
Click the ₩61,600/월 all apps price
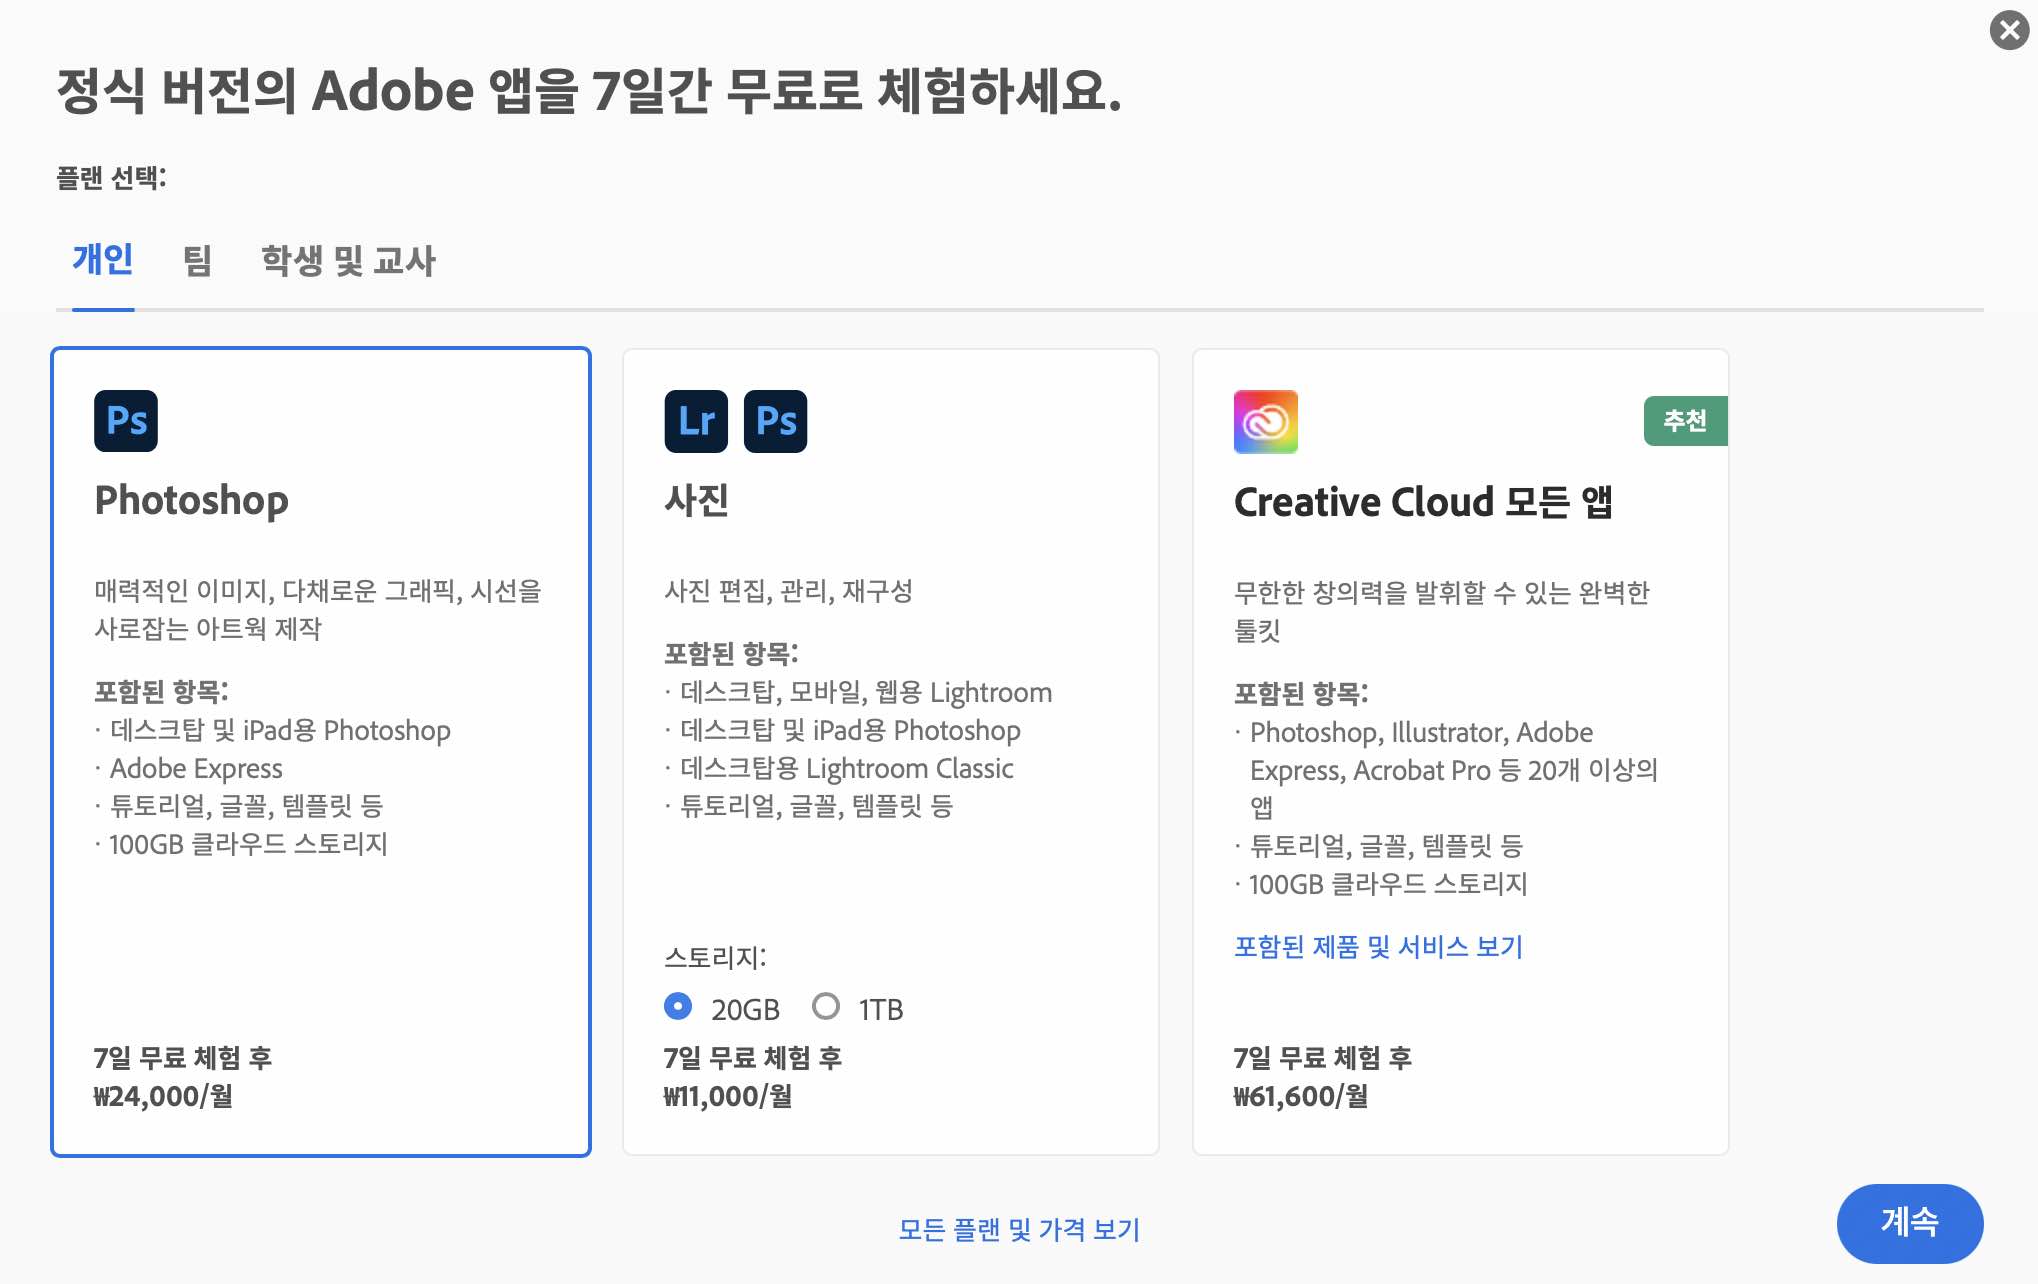click(x=1300, y=1096)
